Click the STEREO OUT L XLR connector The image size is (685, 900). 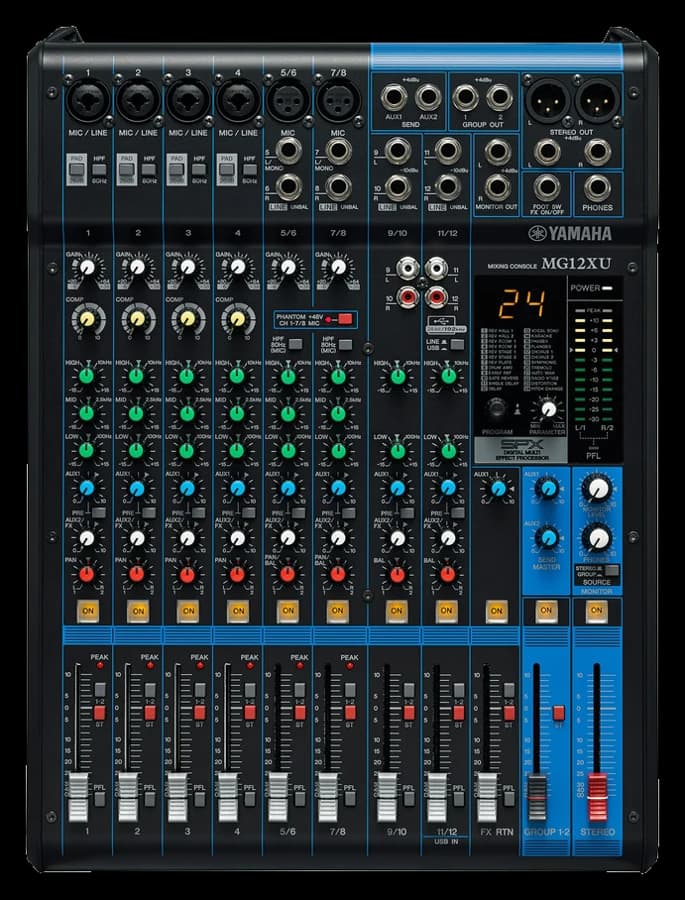(548, 100)
